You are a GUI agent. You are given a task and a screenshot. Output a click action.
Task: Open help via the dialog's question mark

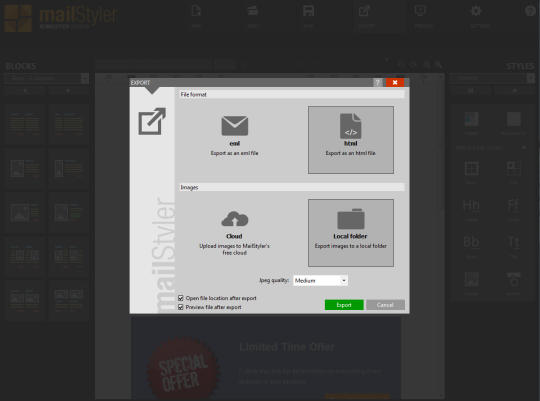coord(377,82)
